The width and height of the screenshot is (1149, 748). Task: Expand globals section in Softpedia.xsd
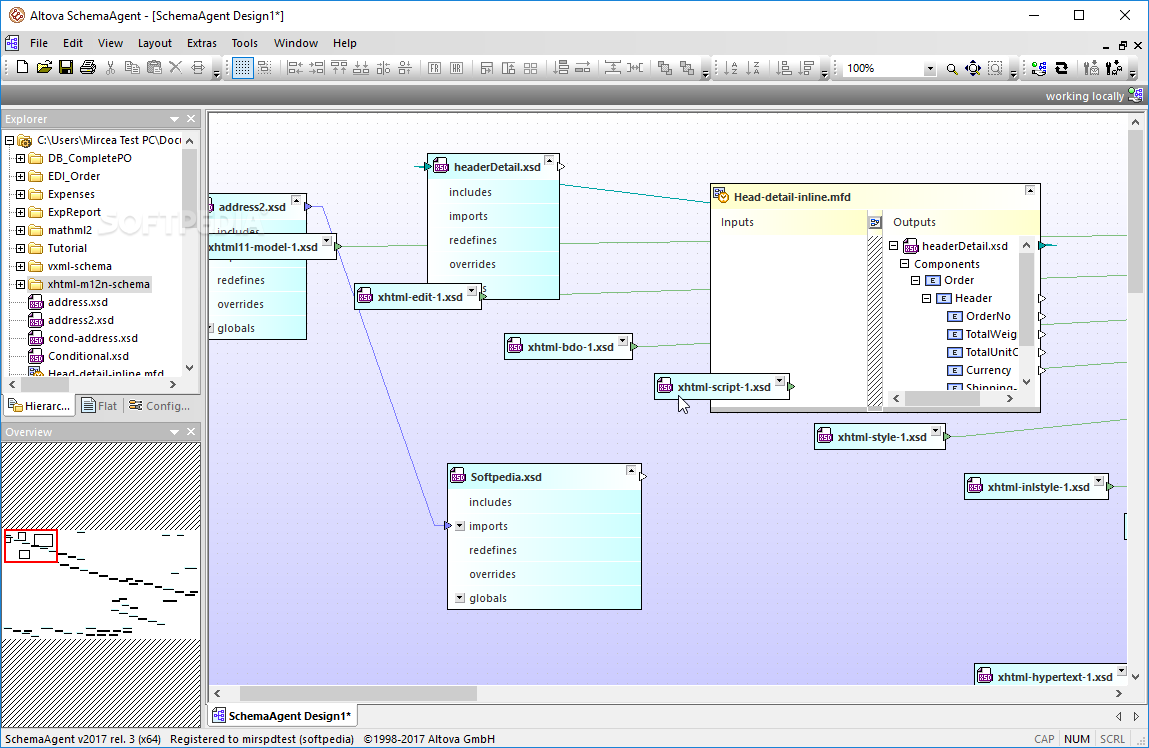(459, 598)
